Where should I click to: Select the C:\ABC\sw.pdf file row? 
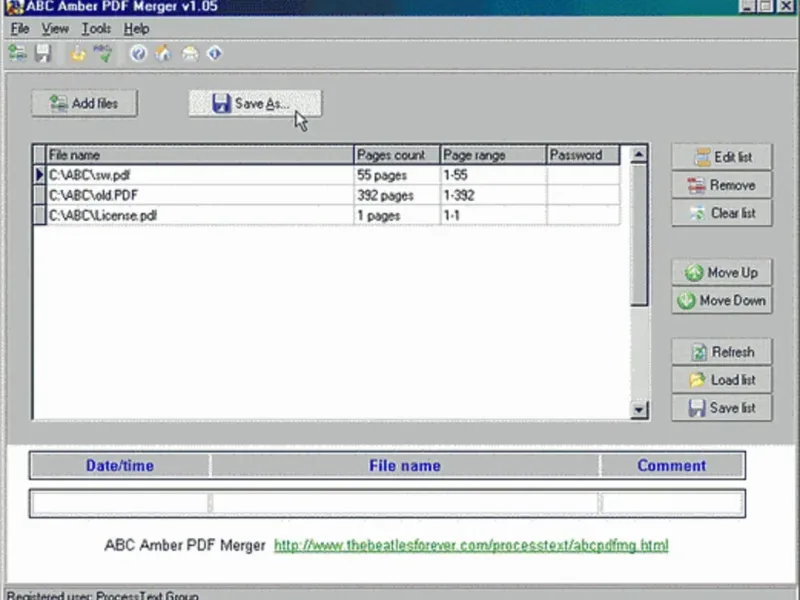[x=327, y=175]
